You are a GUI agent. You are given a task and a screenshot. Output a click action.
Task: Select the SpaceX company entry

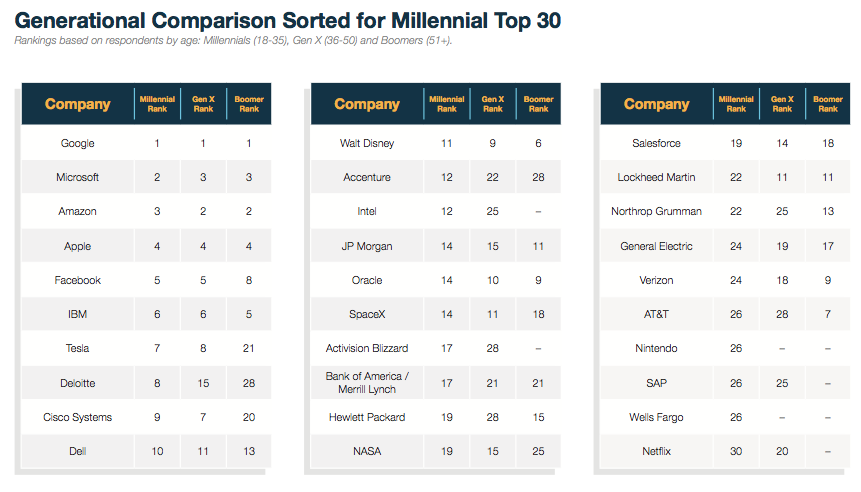(367, 314)
